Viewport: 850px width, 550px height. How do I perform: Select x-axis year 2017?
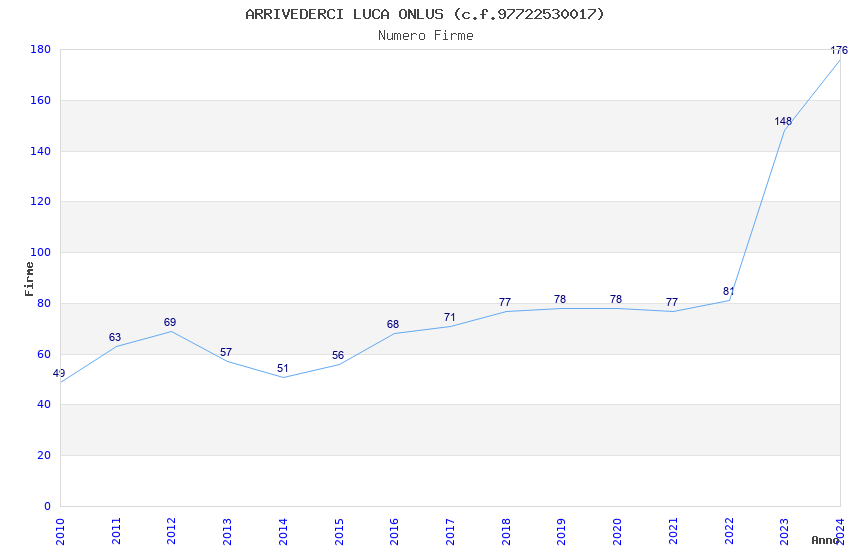450,532
